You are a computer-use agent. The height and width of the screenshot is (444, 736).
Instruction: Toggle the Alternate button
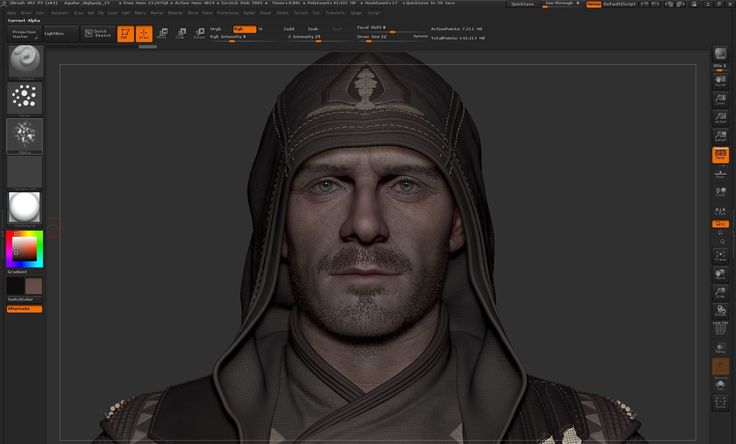24,309
